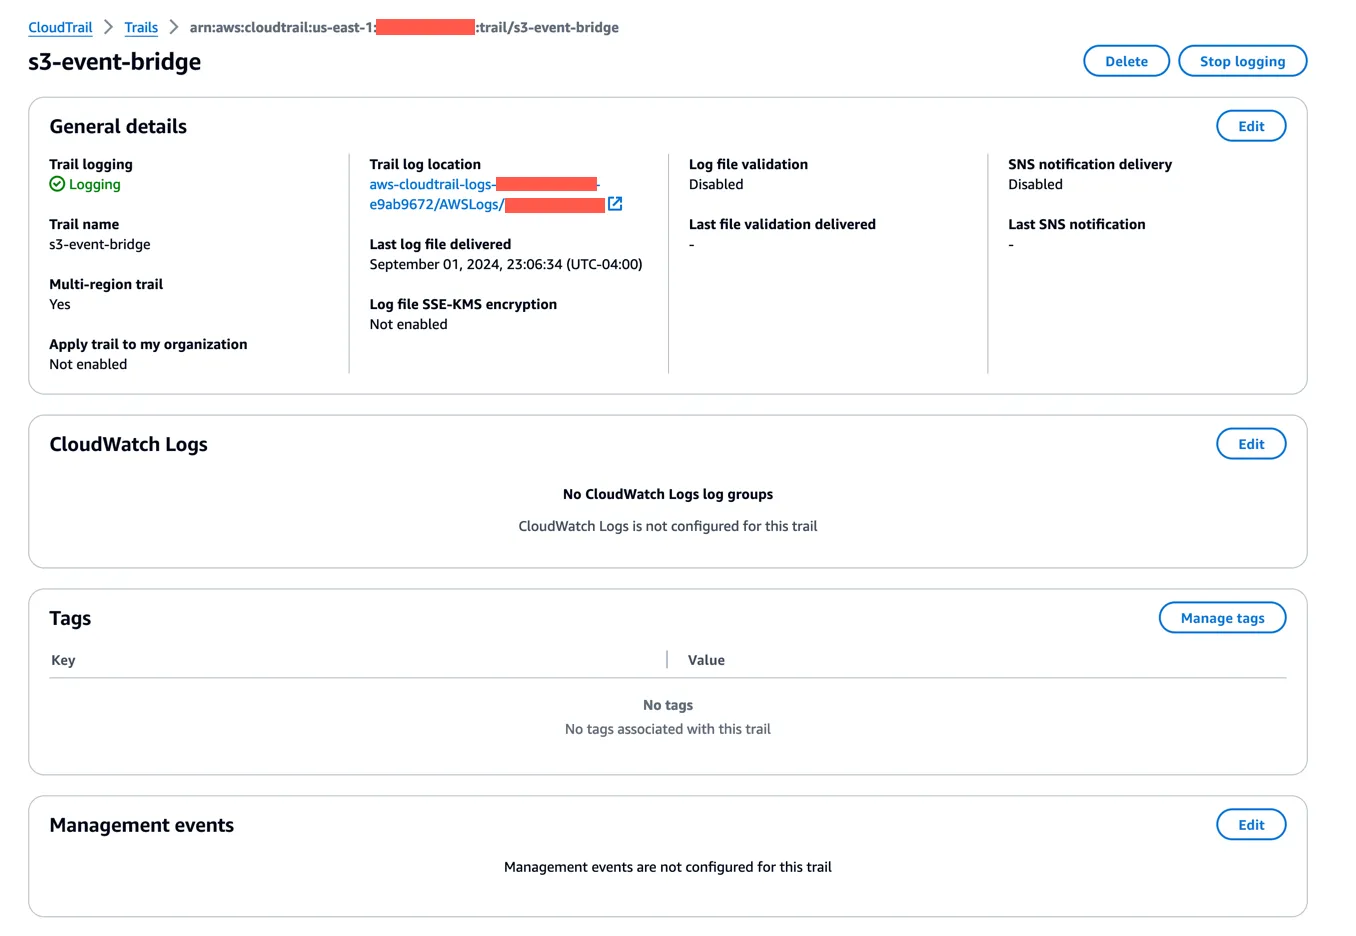Click the e9ab9672/AWSLogs log path link

[436, 204]
